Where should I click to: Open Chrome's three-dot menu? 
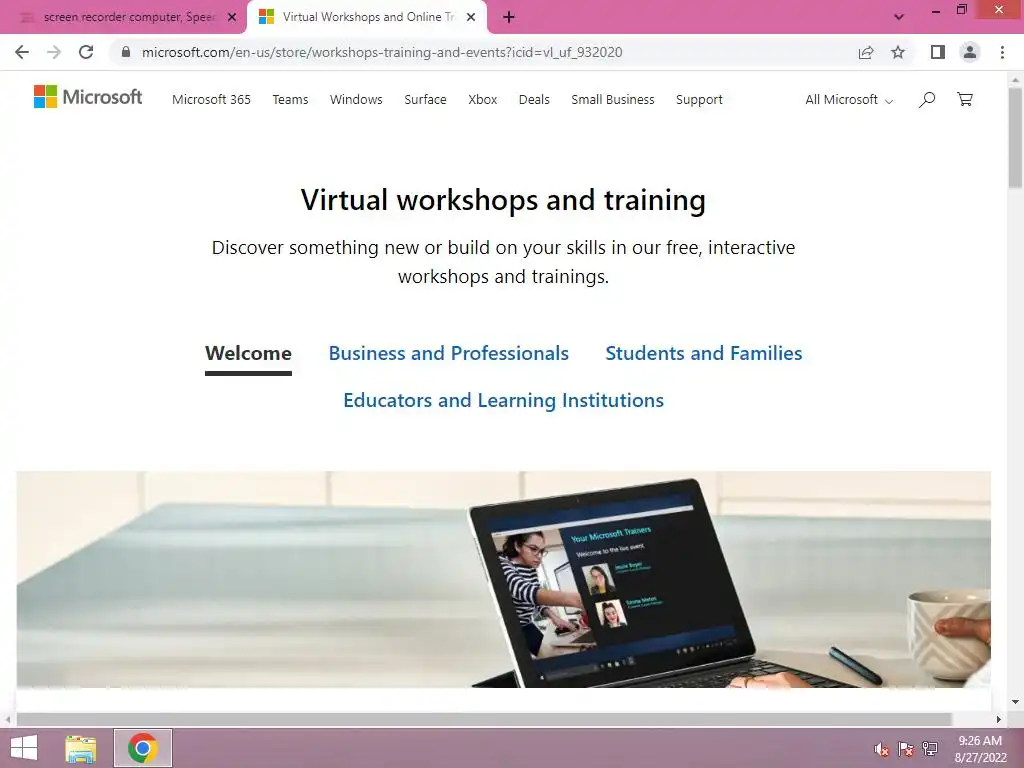click(1002, 52)
